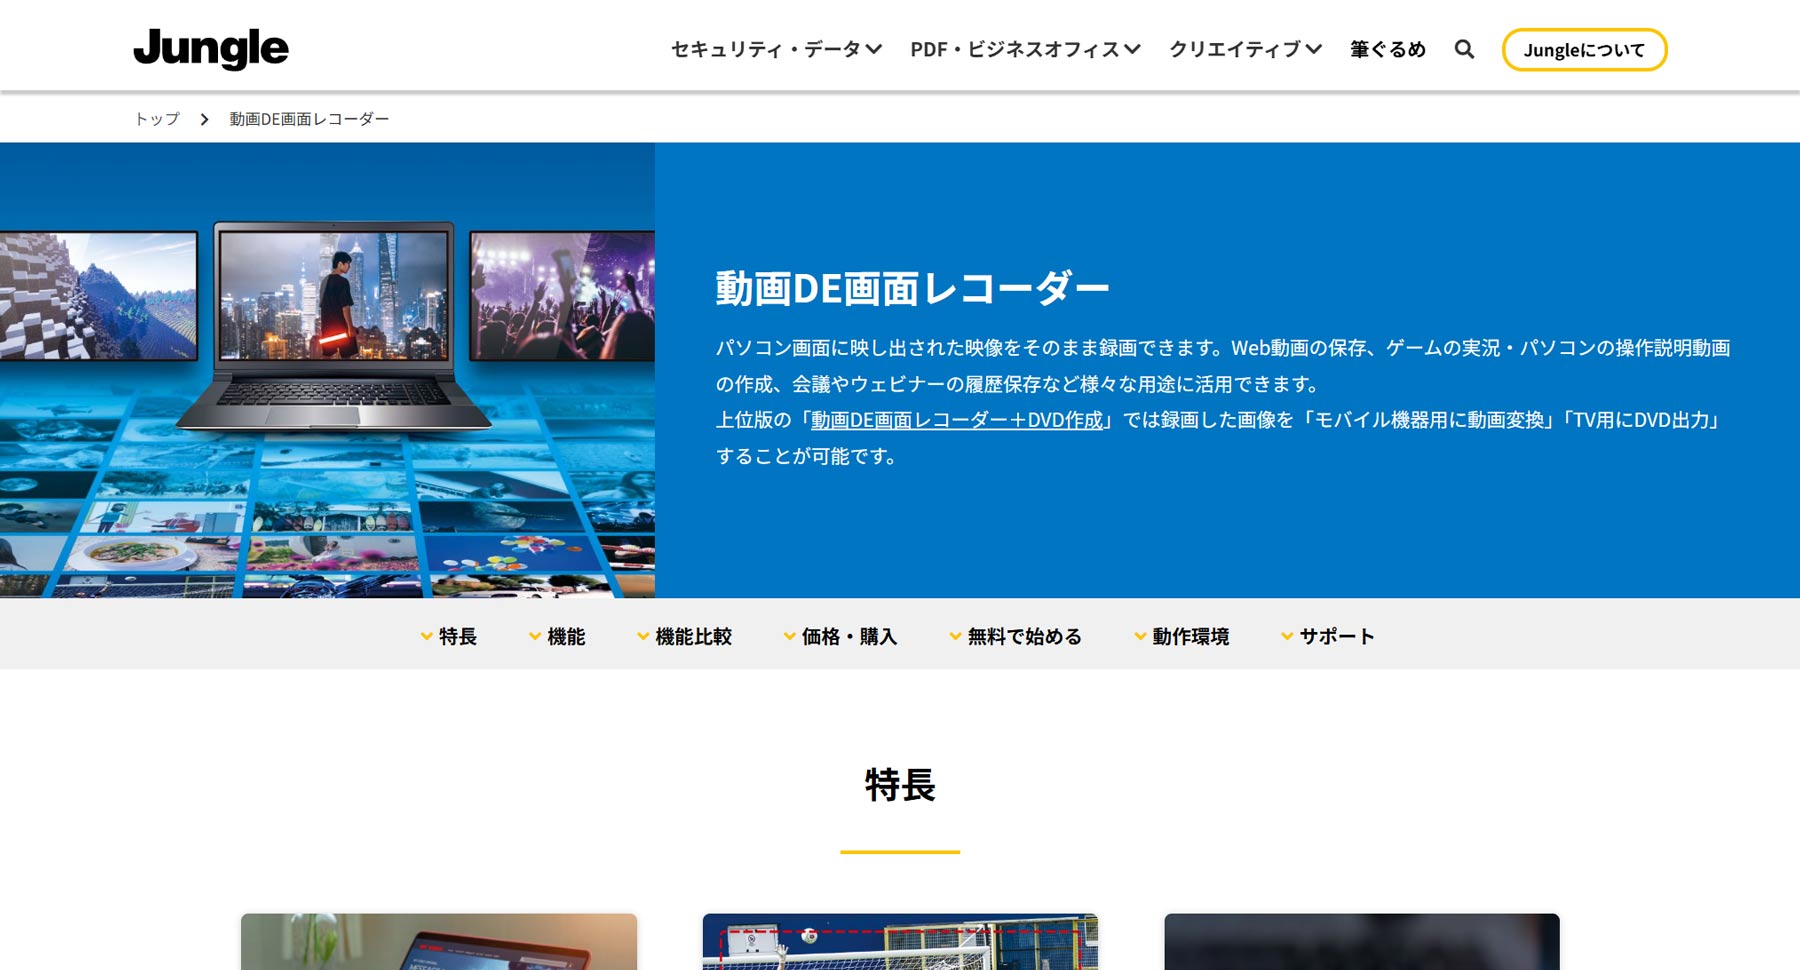Jump to 機能 section anchor
This screenshot has width=1800, height=970.
tap(556, 636)
